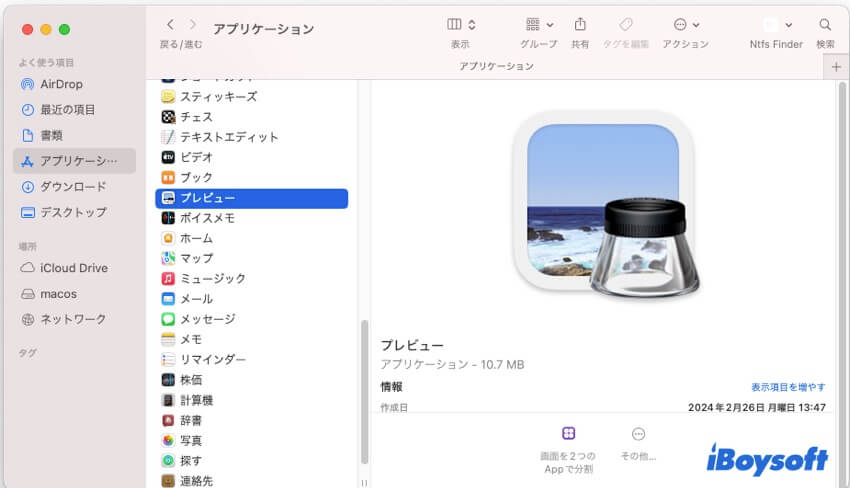Select 探す in the app list
Image resolution: width=850 pixels, height=488 pixels.
click(x=252, y=461)
